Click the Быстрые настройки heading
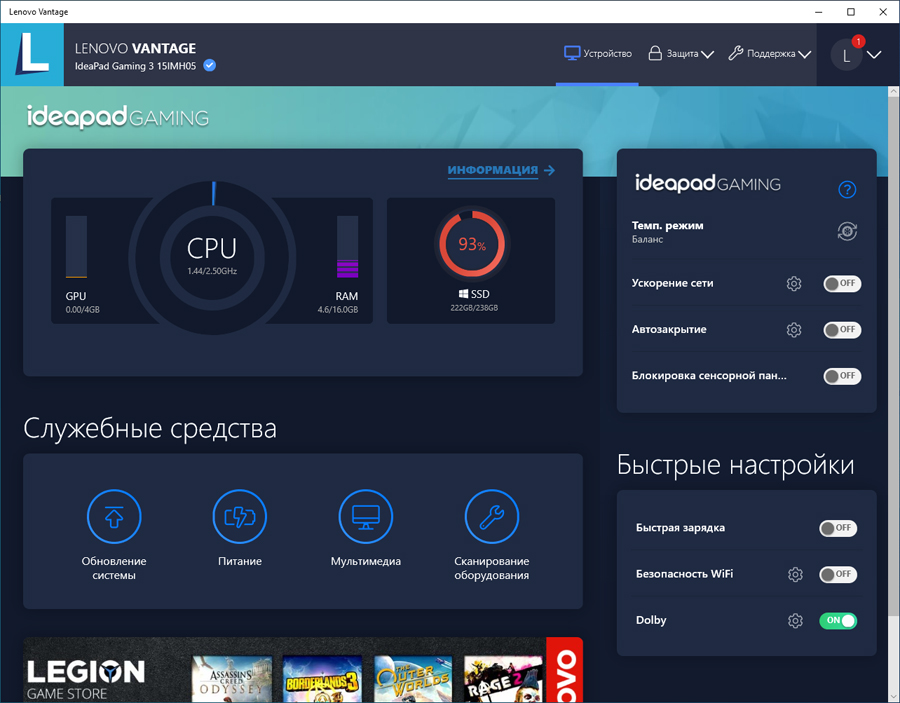 coord(735,465)
